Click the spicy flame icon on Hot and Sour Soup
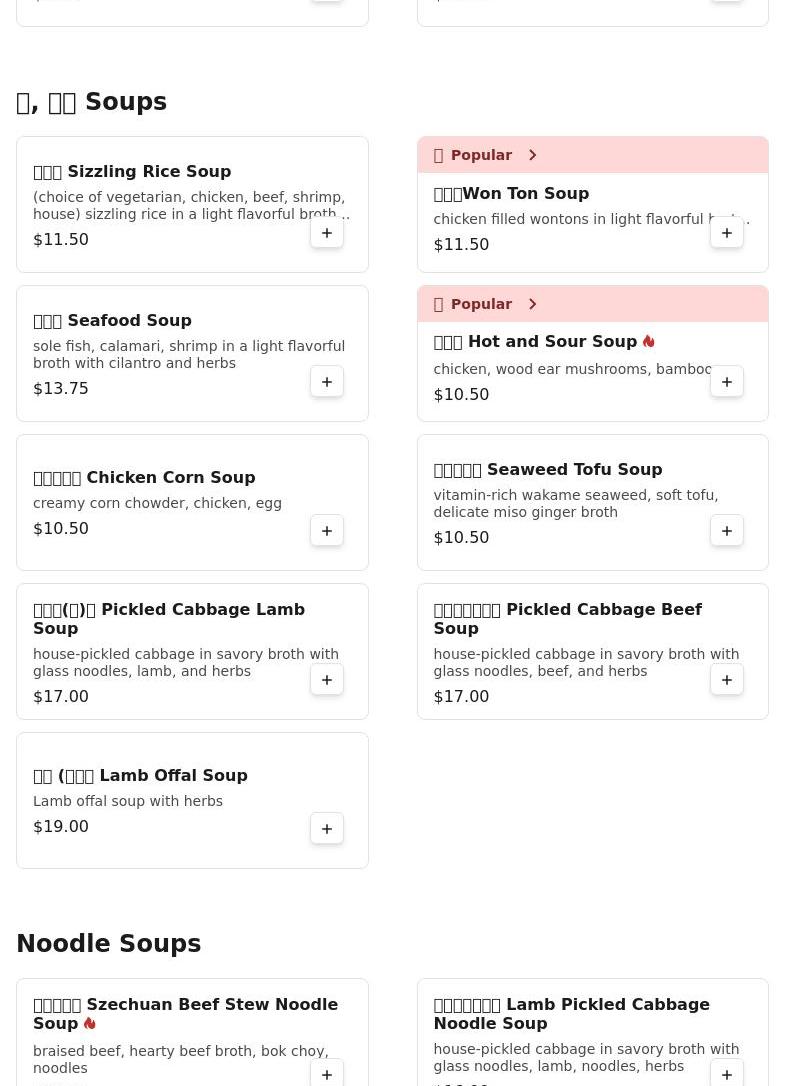Image resolution: width=785 pixels, height=1086 pixels. (x=649, y=341)
